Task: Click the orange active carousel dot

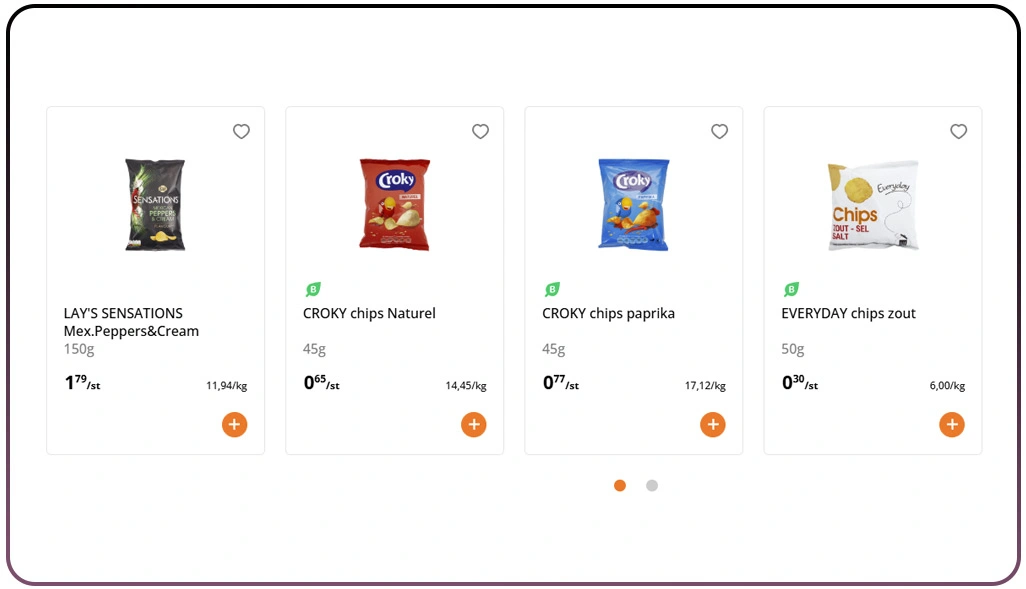Action: [620, 485]
